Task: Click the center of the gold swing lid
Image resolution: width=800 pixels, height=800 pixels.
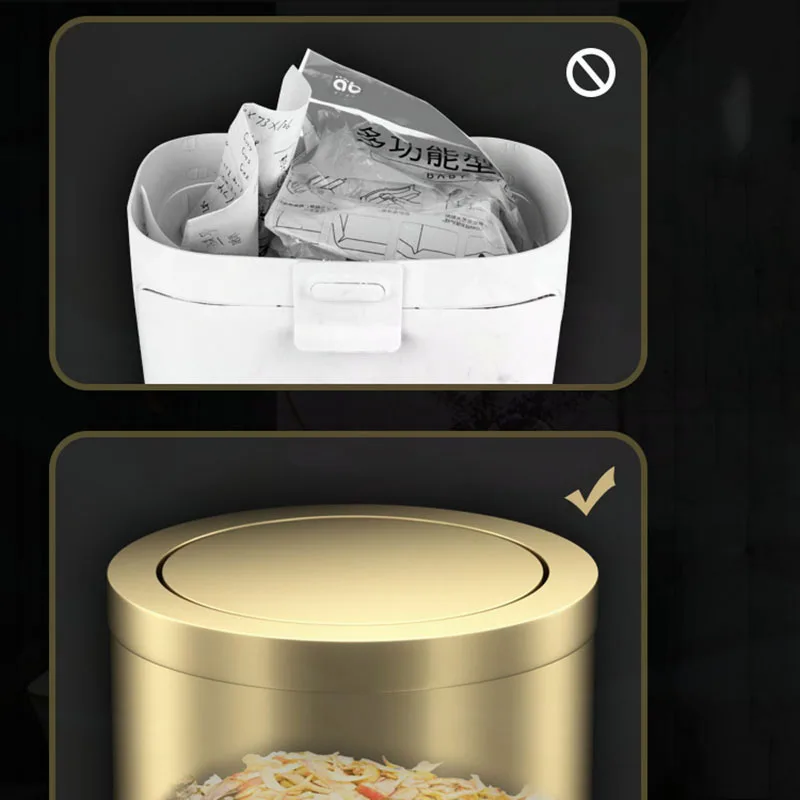Action: tap(355, 570)
